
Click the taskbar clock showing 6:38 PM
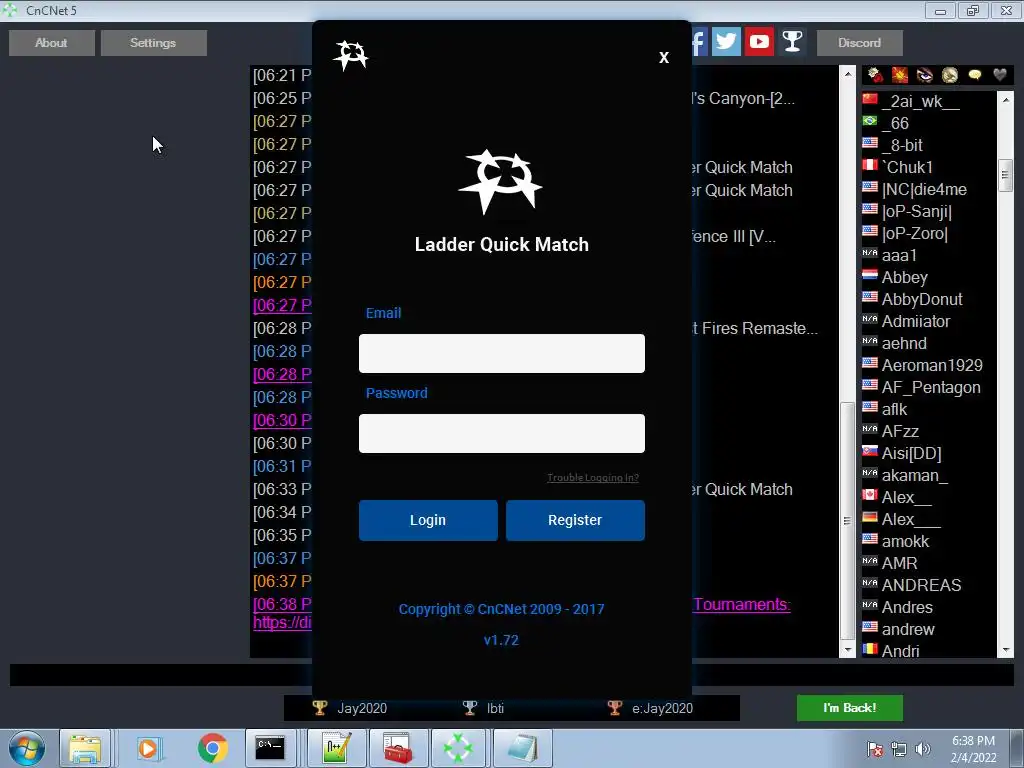(x=973, y=749)
